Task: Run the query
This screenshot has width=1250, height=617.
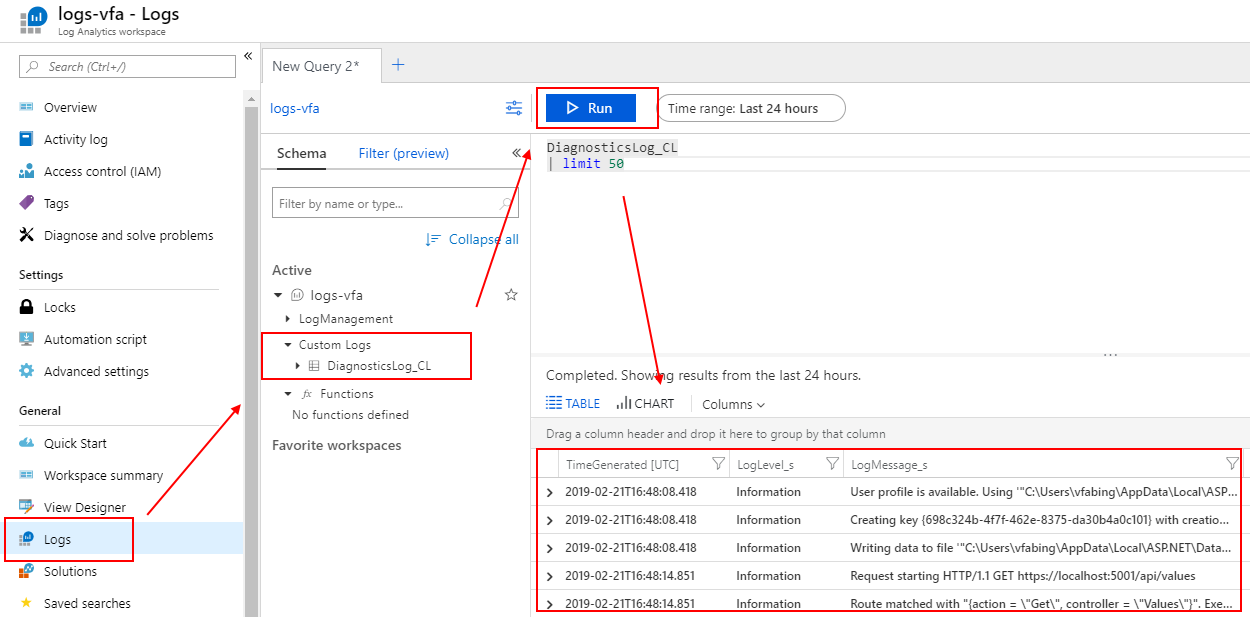Action: coord(591,108)
